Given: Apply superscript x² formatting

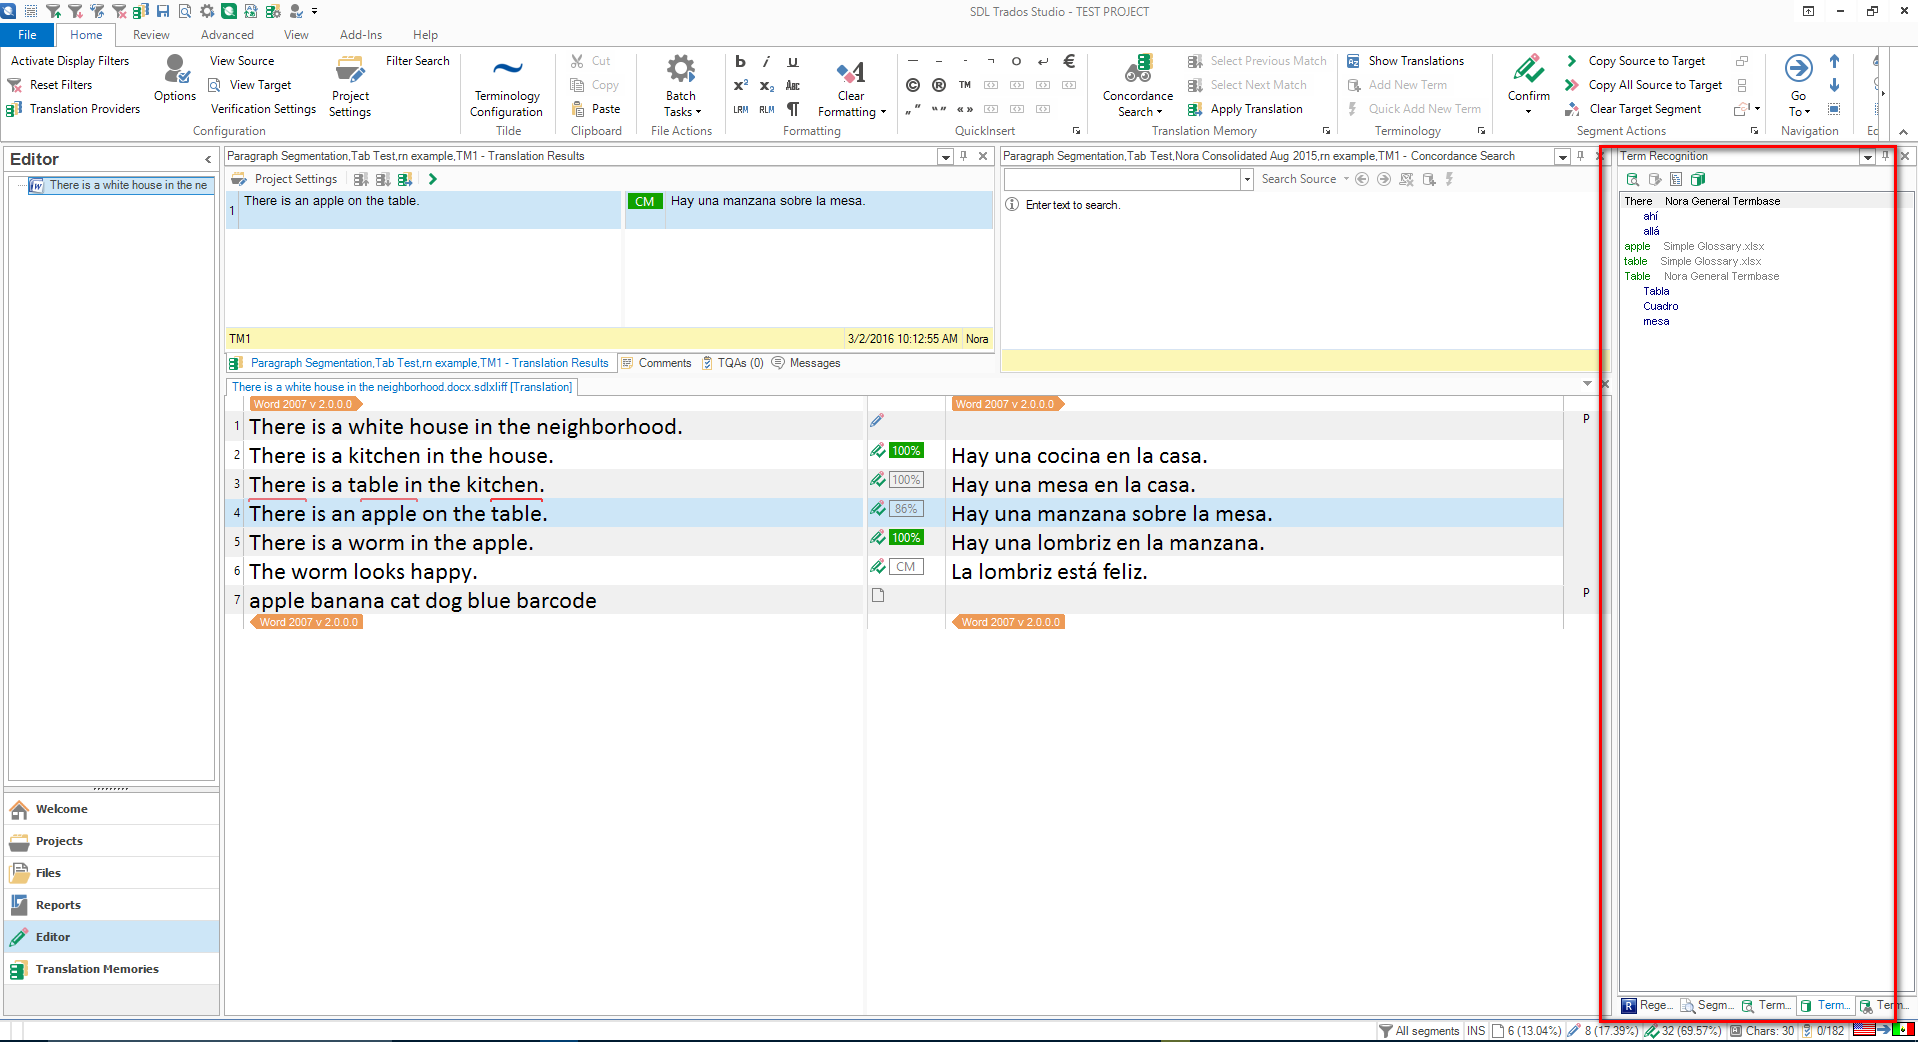Looking at the screenshot, I should point(740,86).
